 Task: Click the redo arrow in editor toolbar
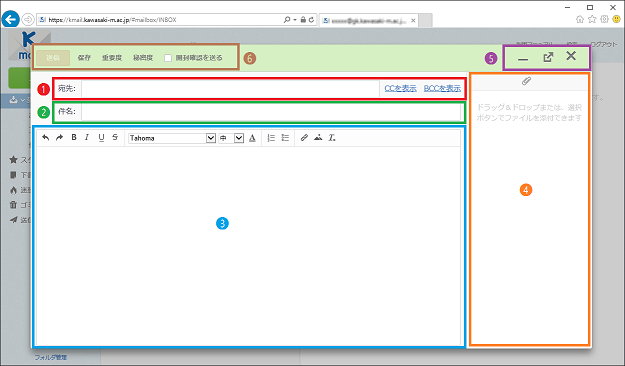[60, 138]
